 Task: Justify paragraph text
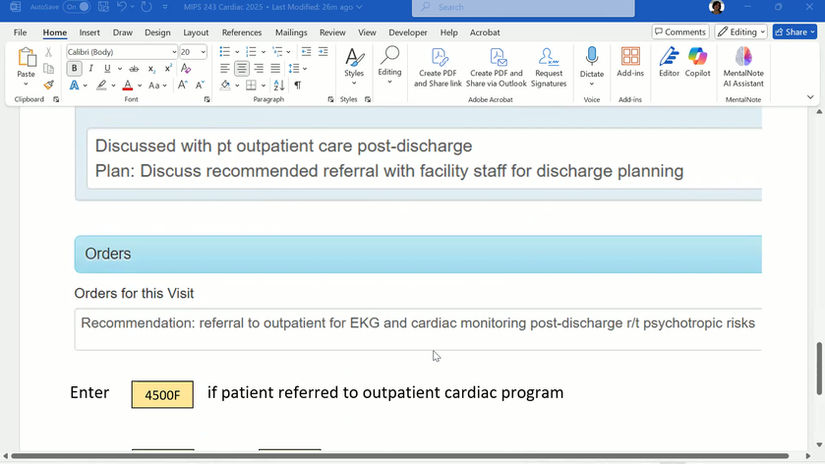click(275, 68)
